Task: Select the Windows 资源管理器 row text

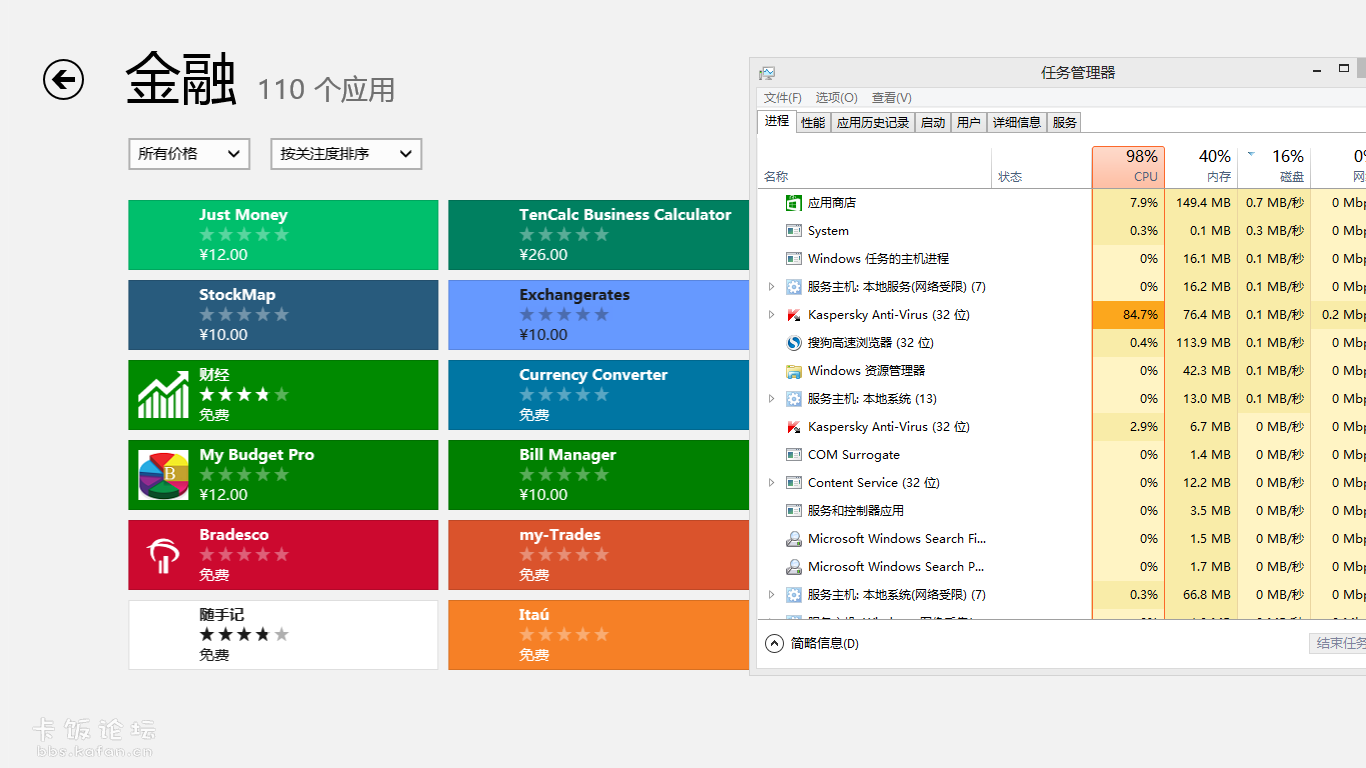Action: click(867, 370)
